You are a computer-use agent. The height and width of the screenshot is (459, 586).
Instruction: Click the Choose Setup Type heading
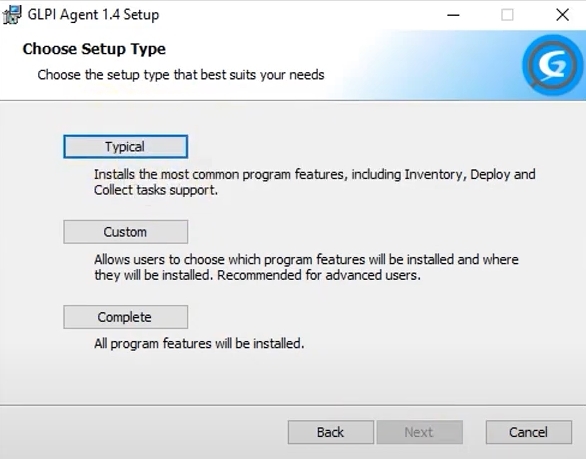(x=94, y=49)
